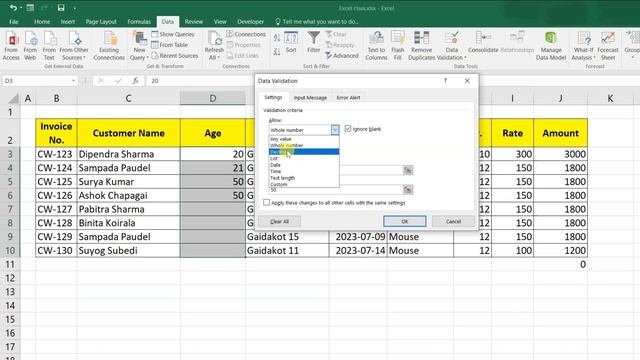640x360 pixels.
Task: Click range selector icon beside Maximum field
Action: tap(408, 189)
